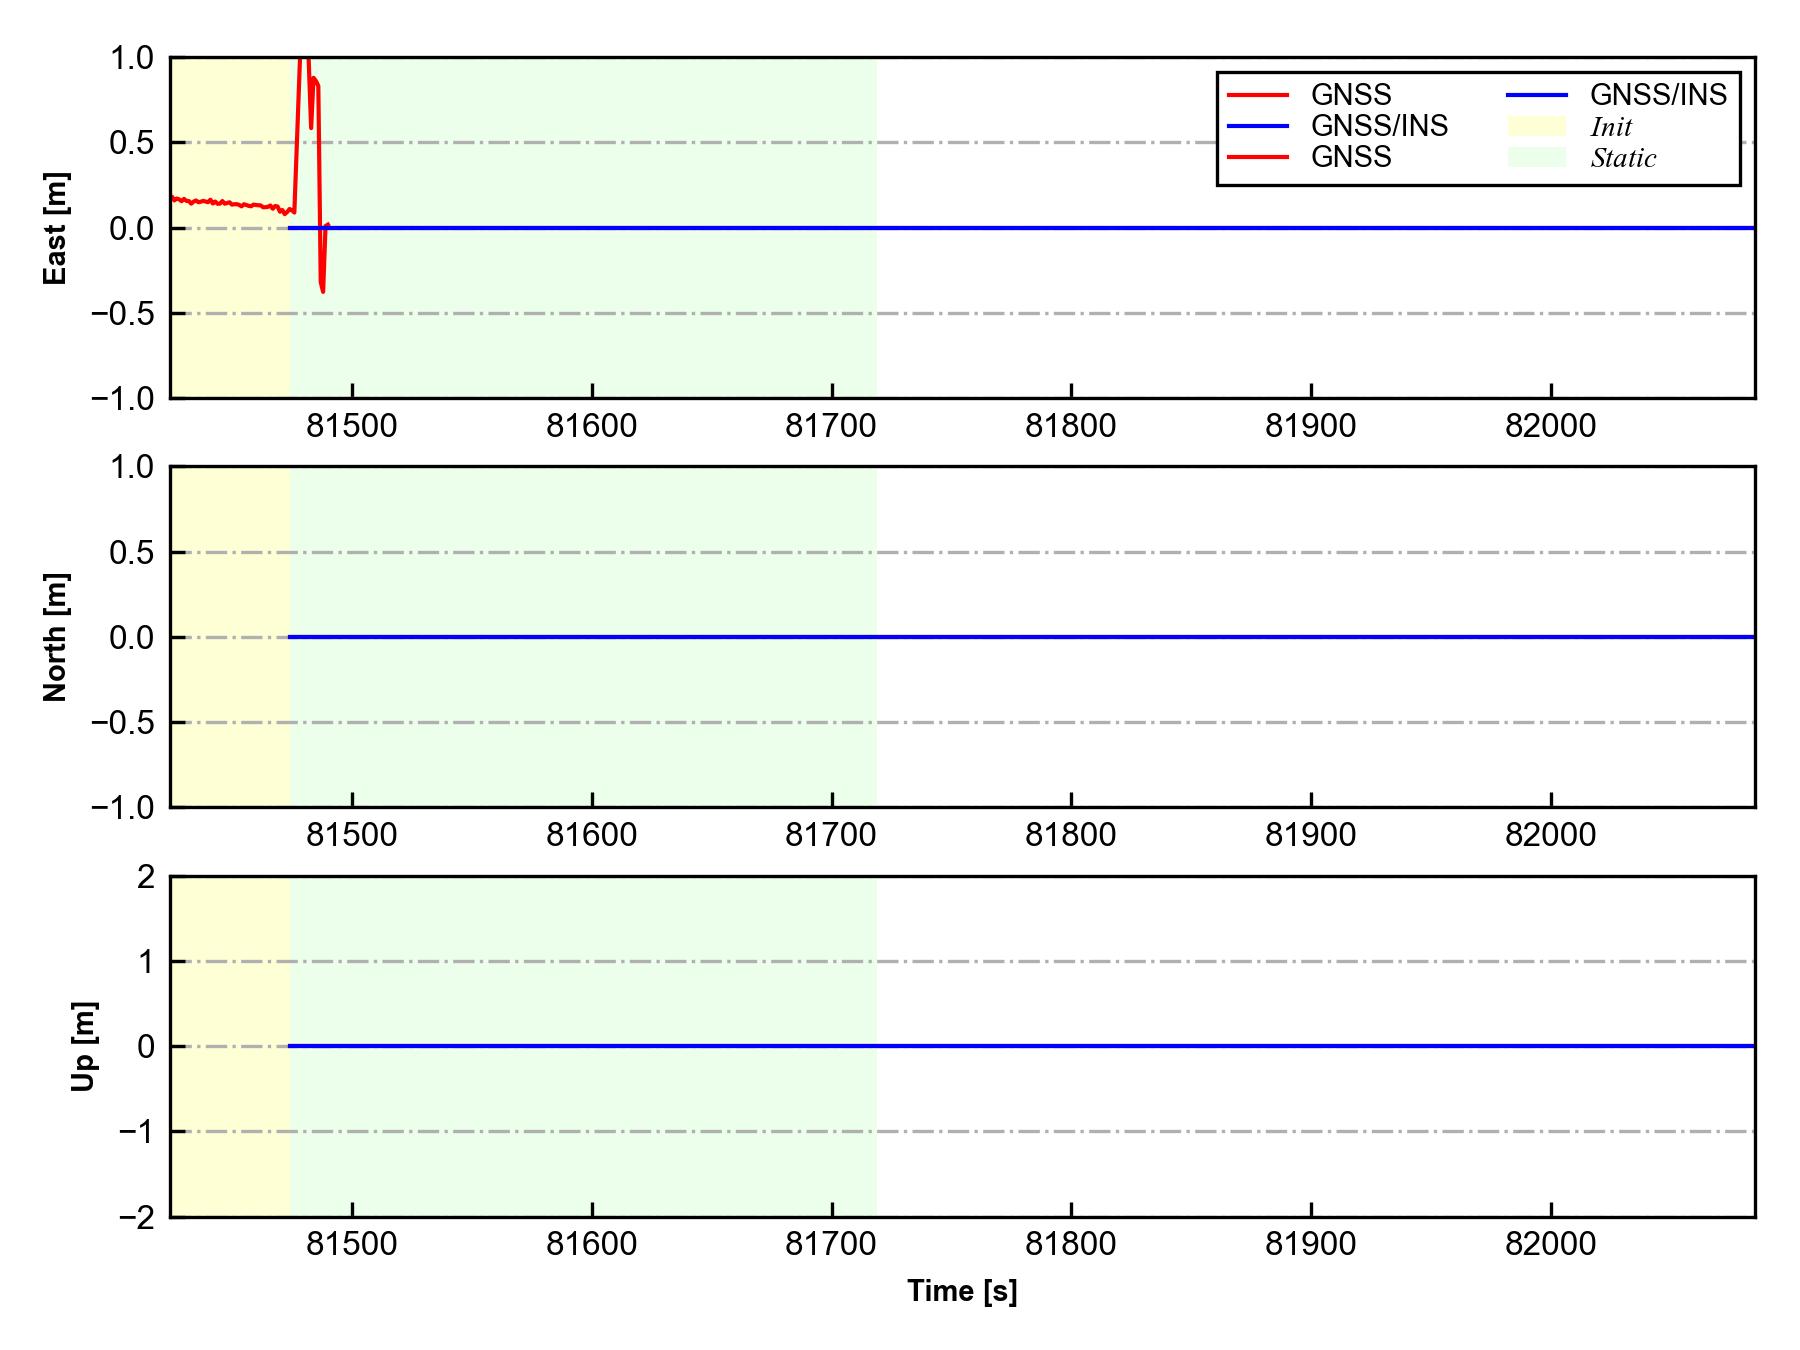Click the 81800 tick label under East plot

click(x=1070, y=427)
